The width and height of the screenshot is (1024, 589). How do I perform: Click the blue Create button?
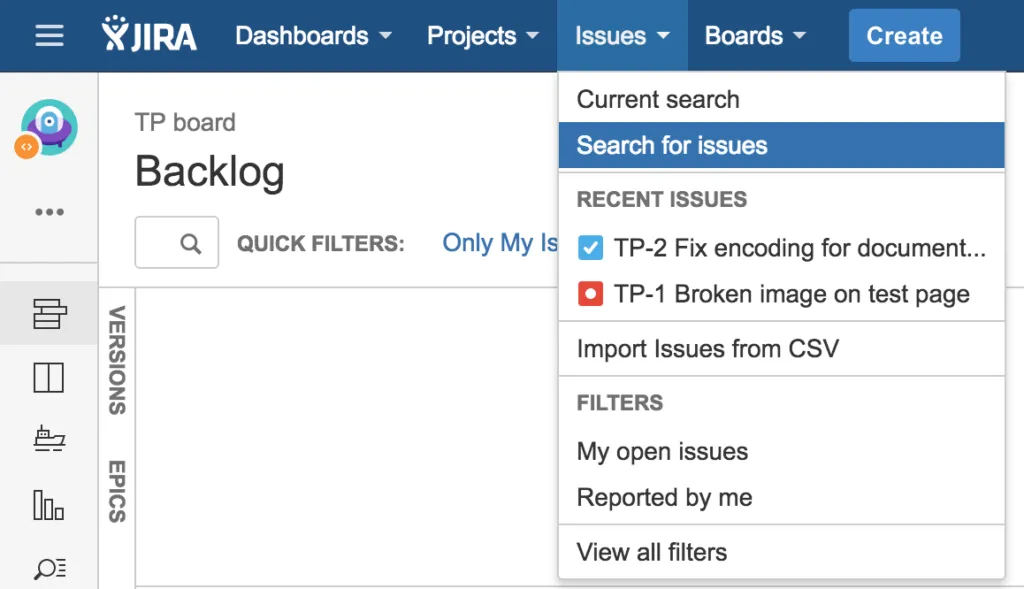[903, 35]
